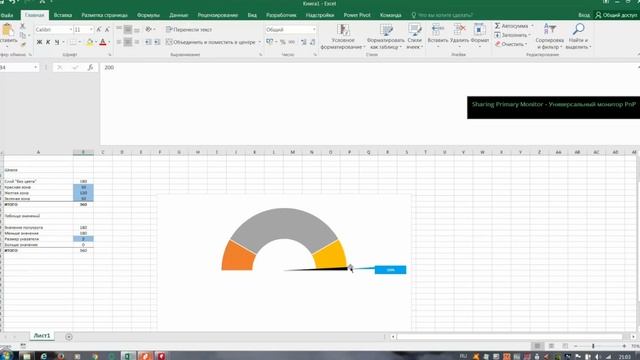The image size is (640, 360).
Task: Apply the yellow fill color bucket
Action: point(90,42)
